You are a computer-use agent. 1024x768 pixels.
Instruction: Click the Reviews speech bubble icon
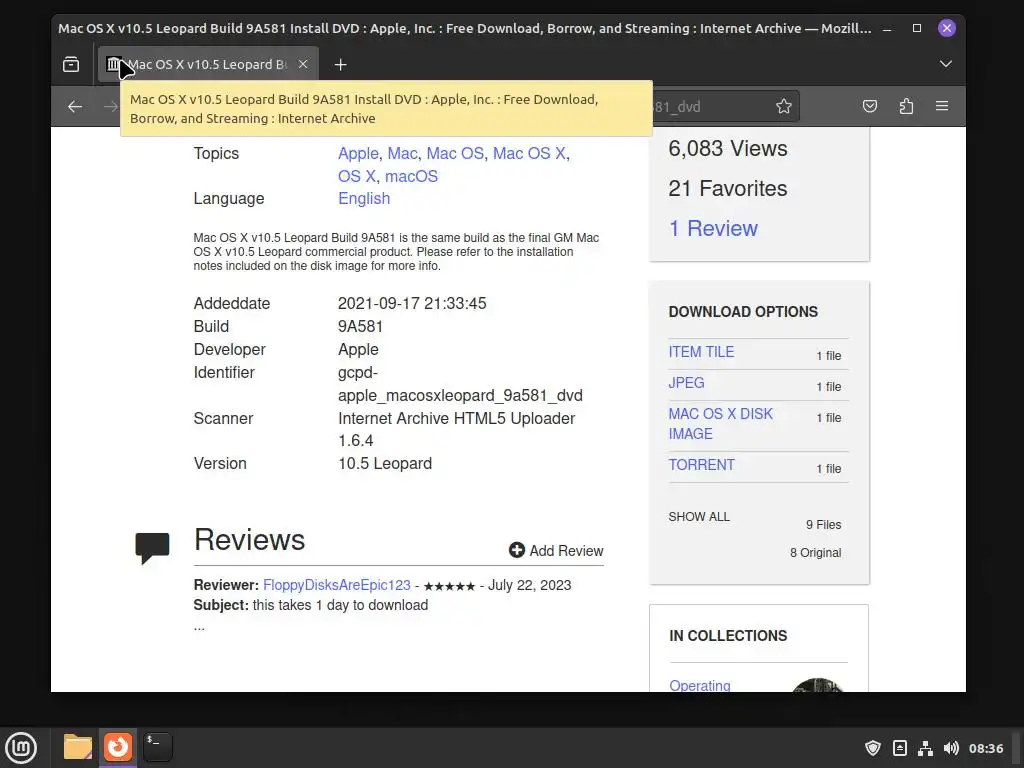(x=152, y=547)
